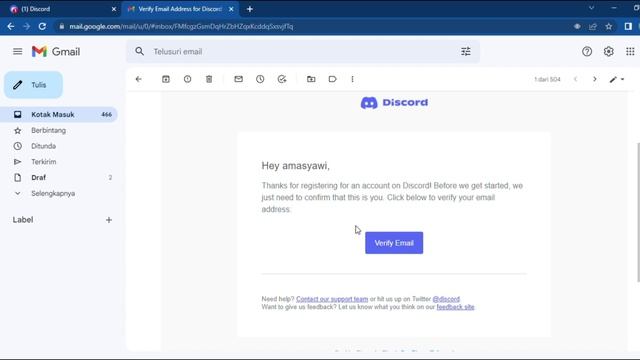Click the 'Hey amasyawi,' greeting text
Screen dimensions: 640x360
pos(296,166)
